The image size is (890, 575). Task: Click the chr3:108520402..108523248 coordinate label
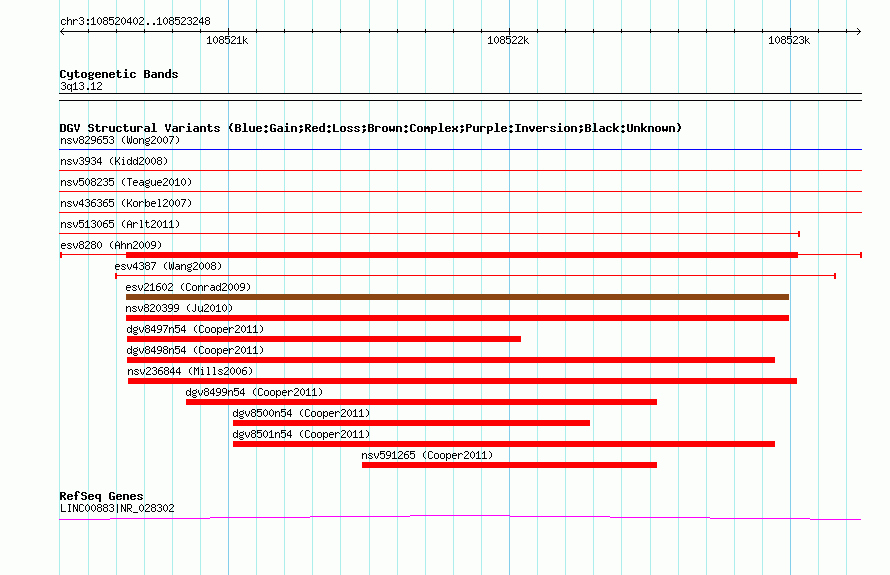(135, 21)
